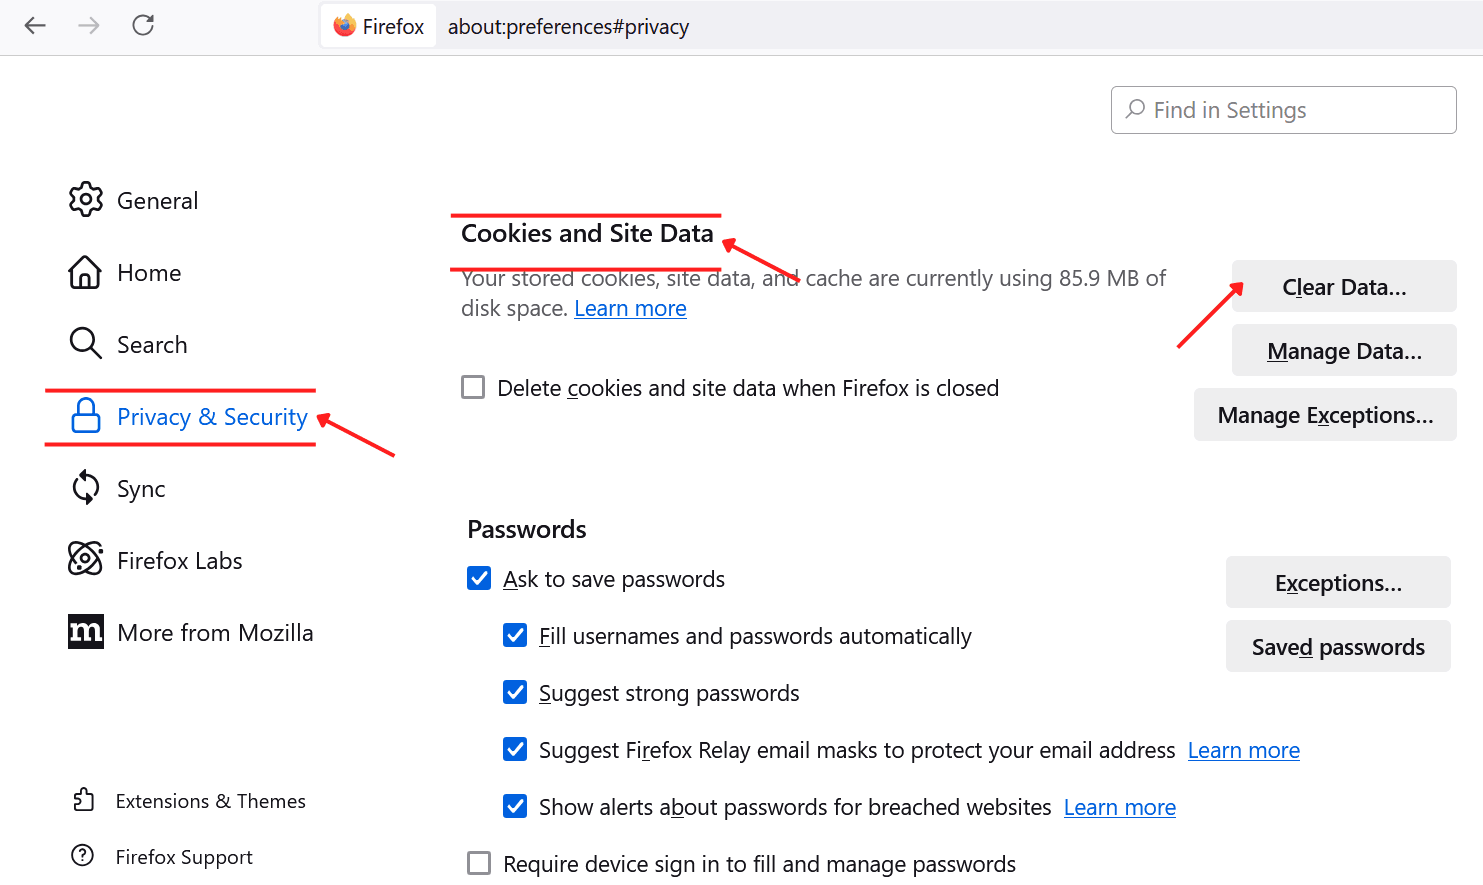Enable Require device sign in for passwords
The image size is (1483, 885).
click(x=479, y=862)
